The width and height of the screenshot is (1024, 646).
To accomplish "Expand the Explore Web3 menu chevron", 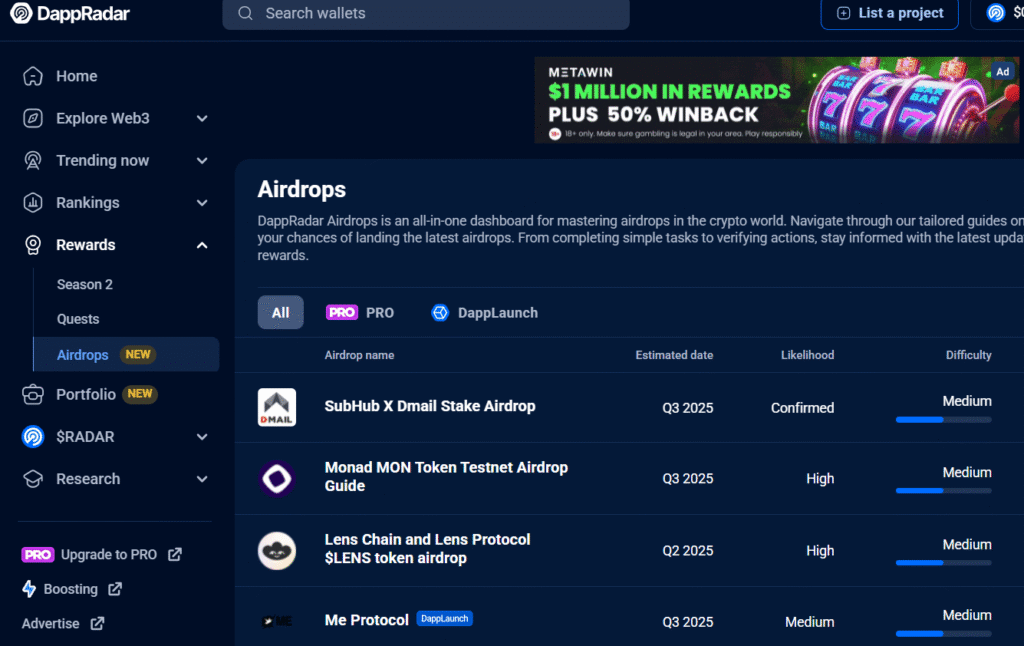I will (x=202, y=119).
